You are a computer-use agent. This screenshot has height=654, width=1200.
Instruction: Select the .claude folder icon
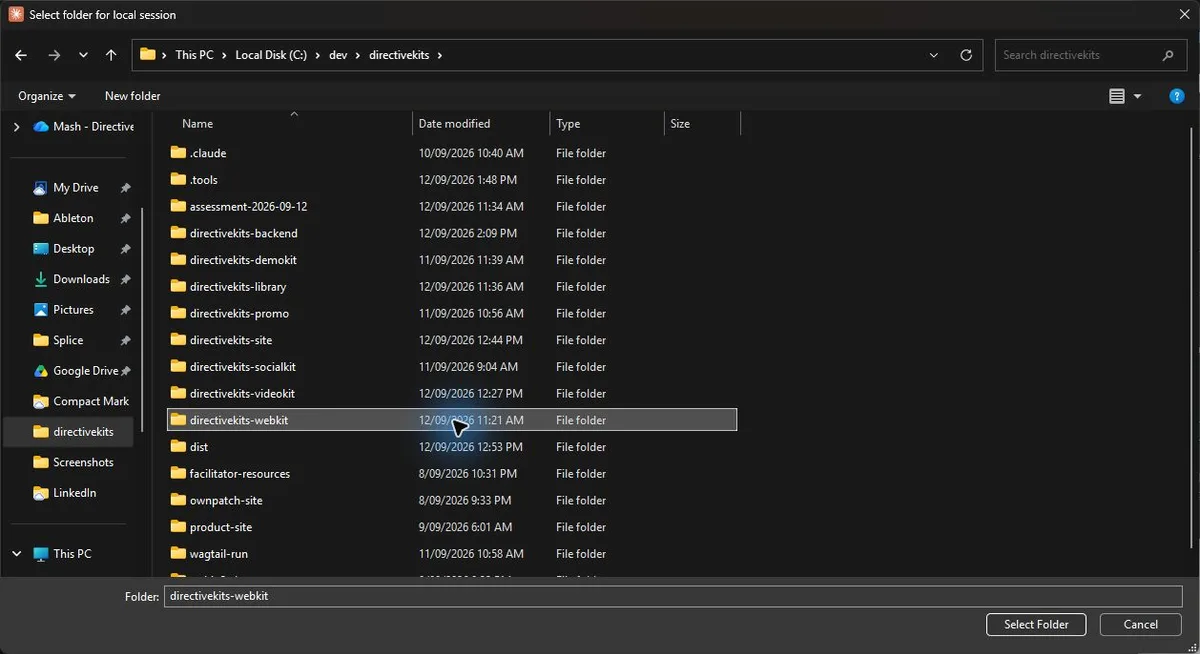[x=179, y=153]
